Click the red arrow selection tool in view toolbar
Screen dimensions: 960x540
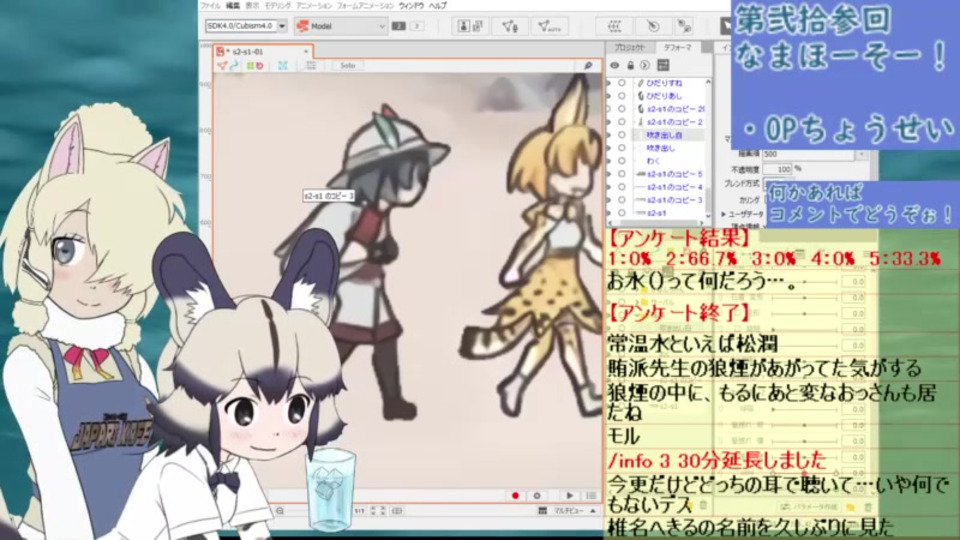click(x=222, y=66)
